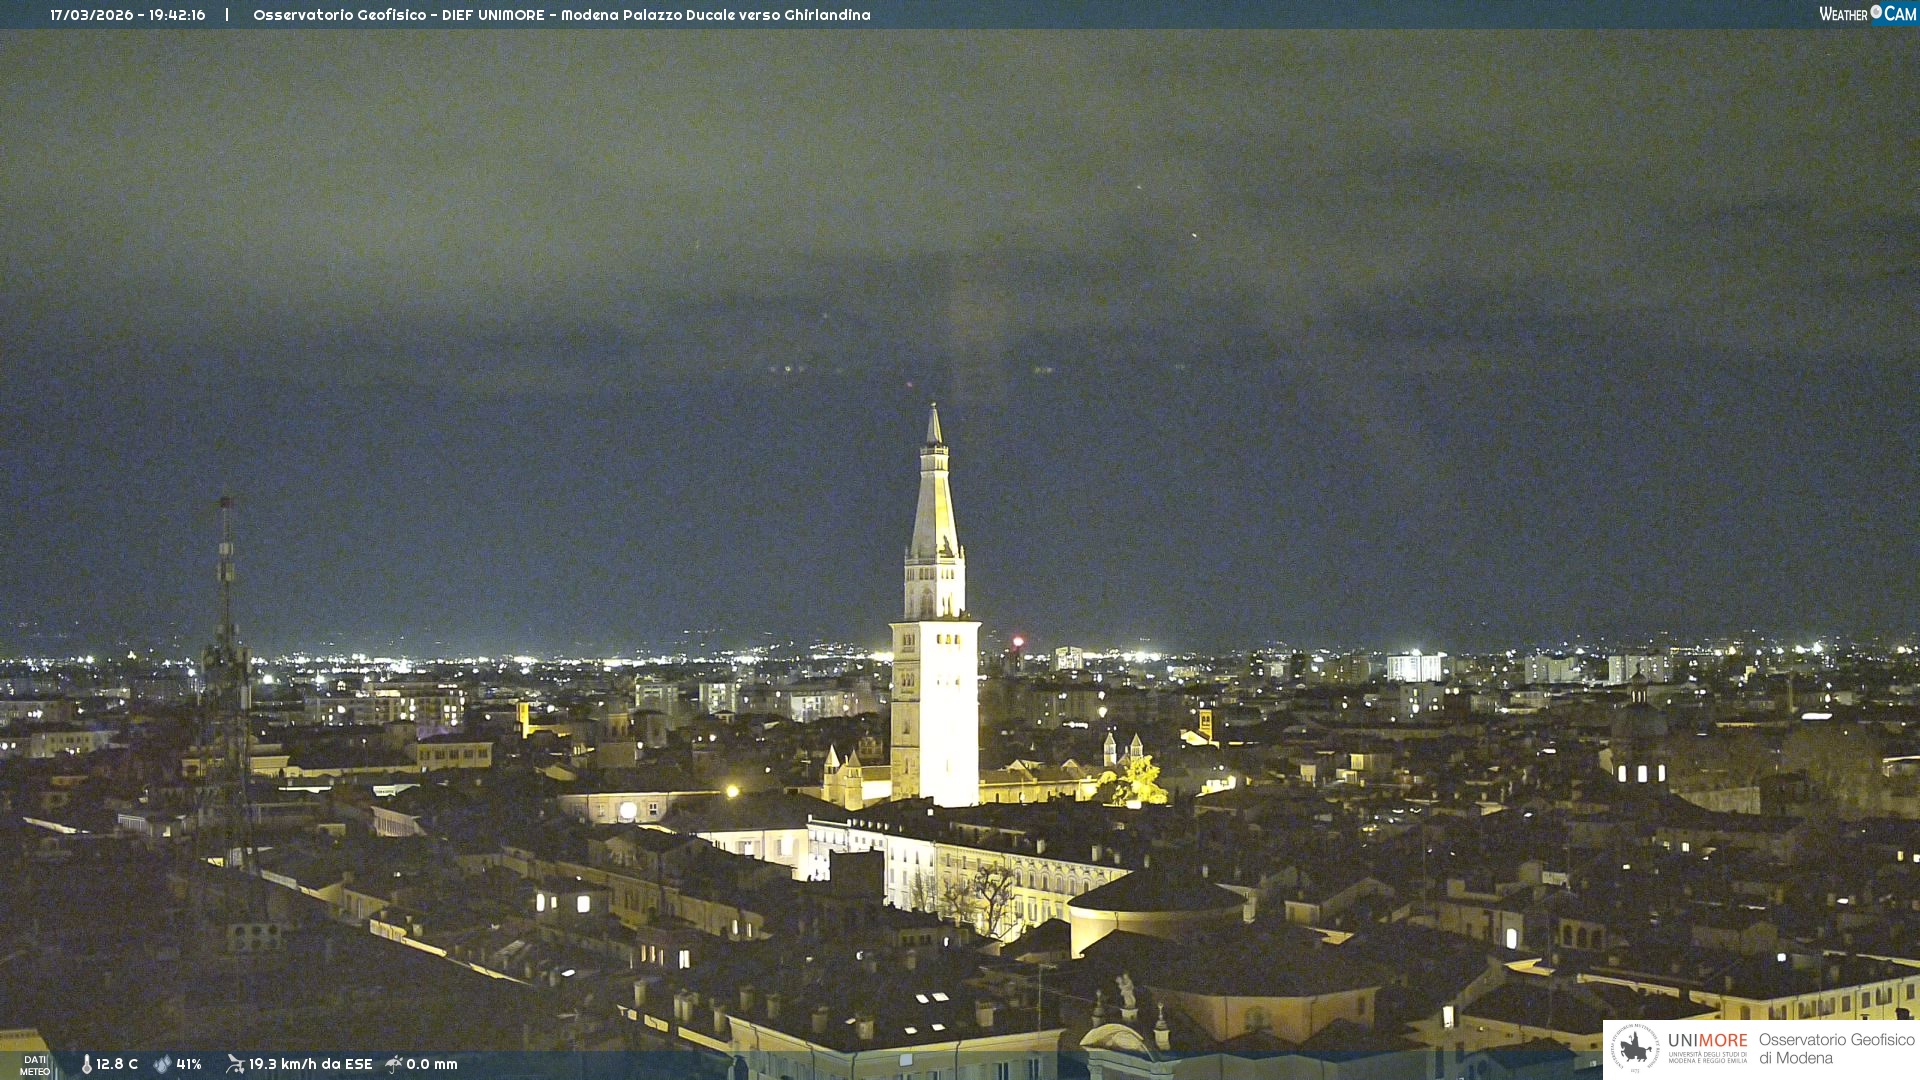The height and width of the screenshot is (1080, 1920).
Task: Open the DATI METEO label
Action: (34, 1065)
